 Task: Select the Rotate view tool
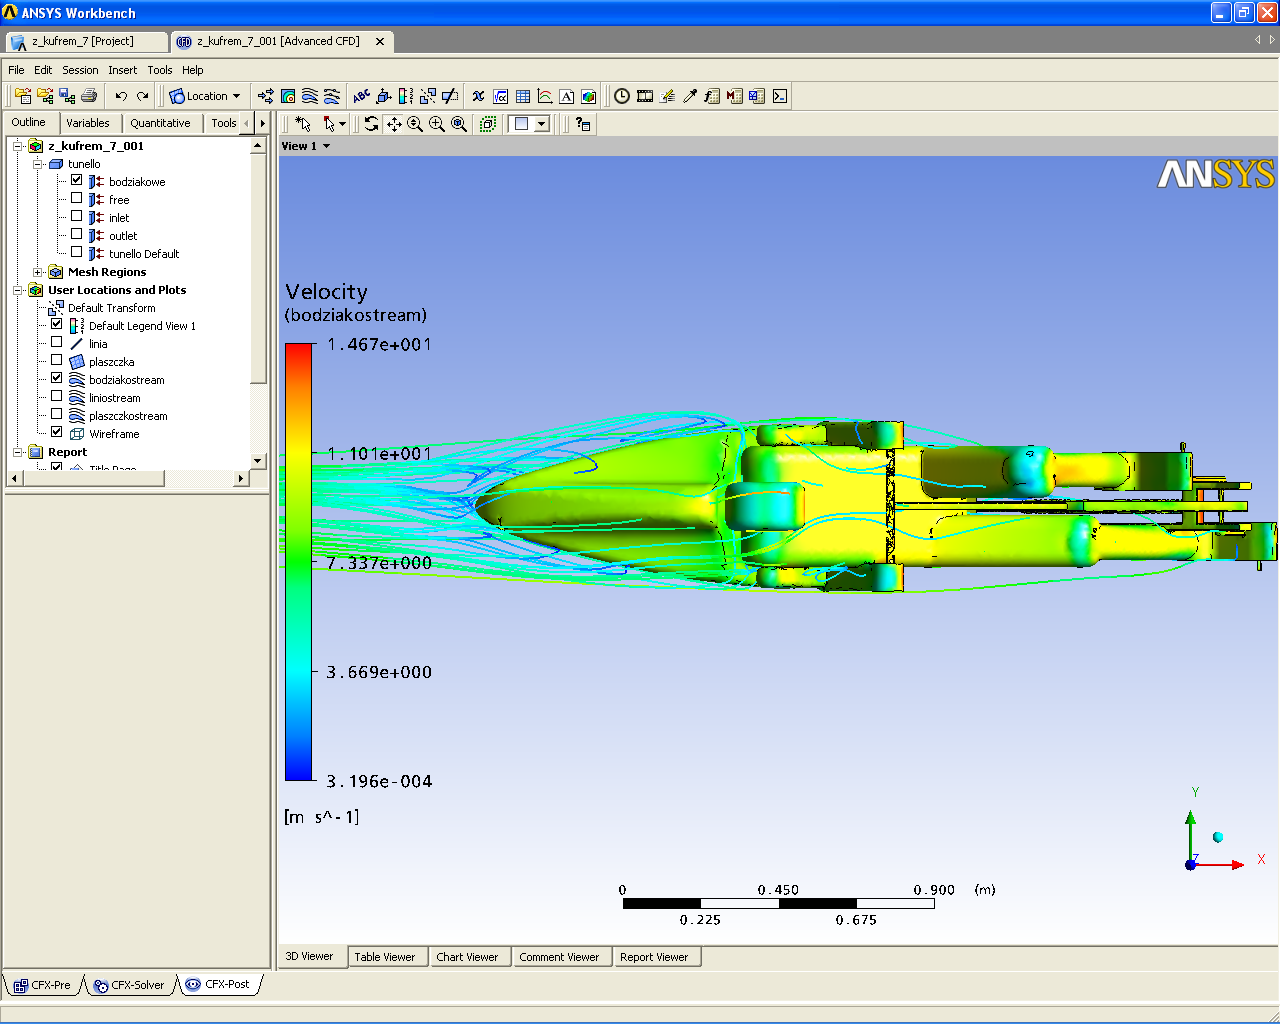pyautogui.click(x=372, y=124)
